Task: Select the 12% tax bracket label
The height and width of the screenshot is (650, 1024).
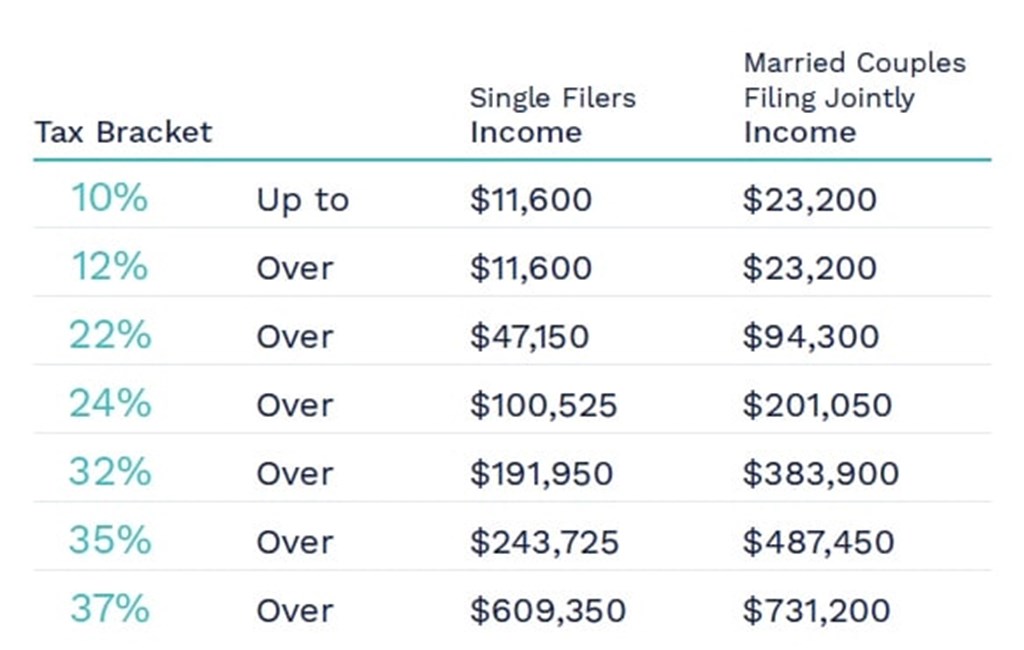Action: tap(109, 267)
